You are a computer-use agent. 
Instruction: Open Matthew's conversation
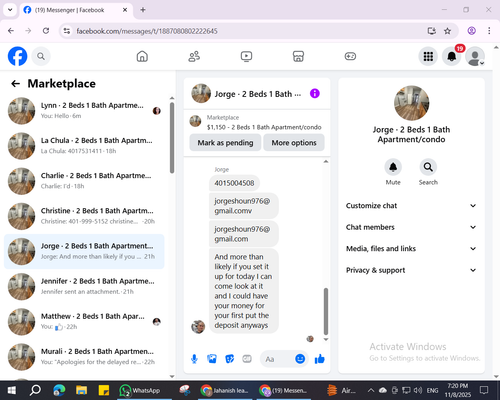84,322
